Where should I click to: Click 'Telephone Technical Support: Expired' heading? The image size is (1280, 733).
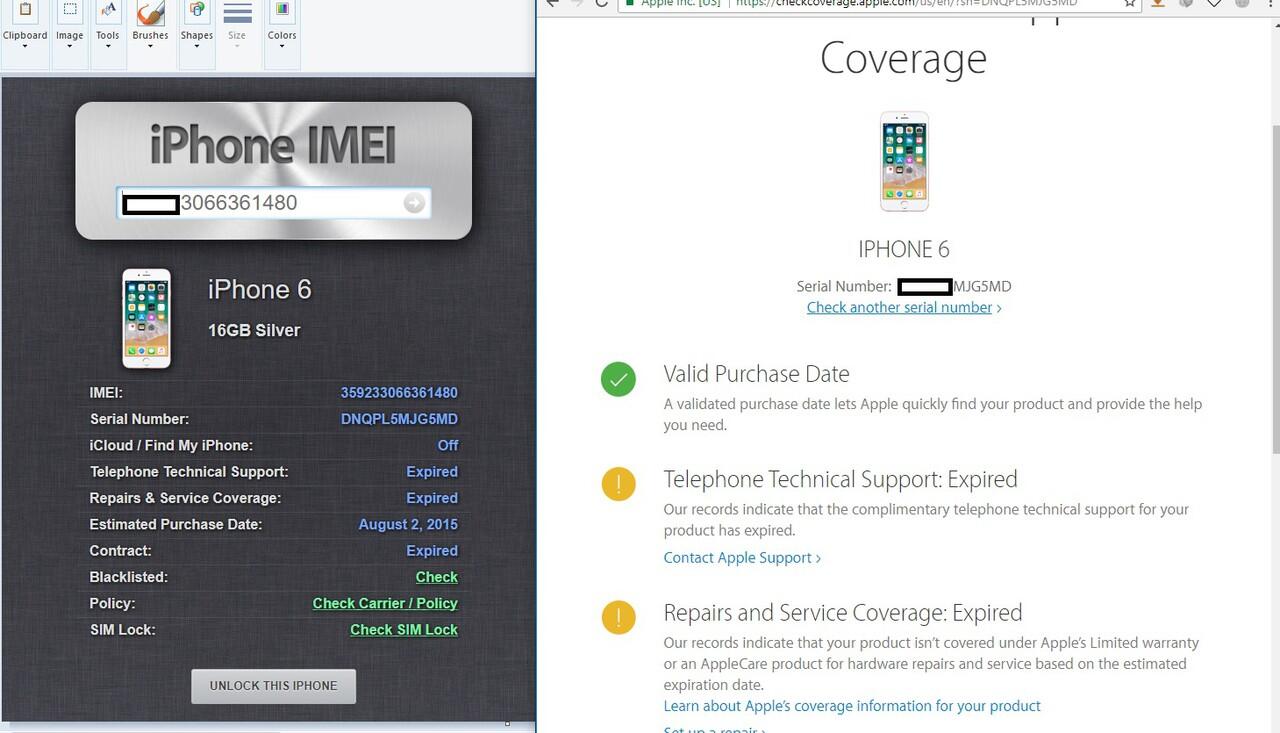[841, 479]
